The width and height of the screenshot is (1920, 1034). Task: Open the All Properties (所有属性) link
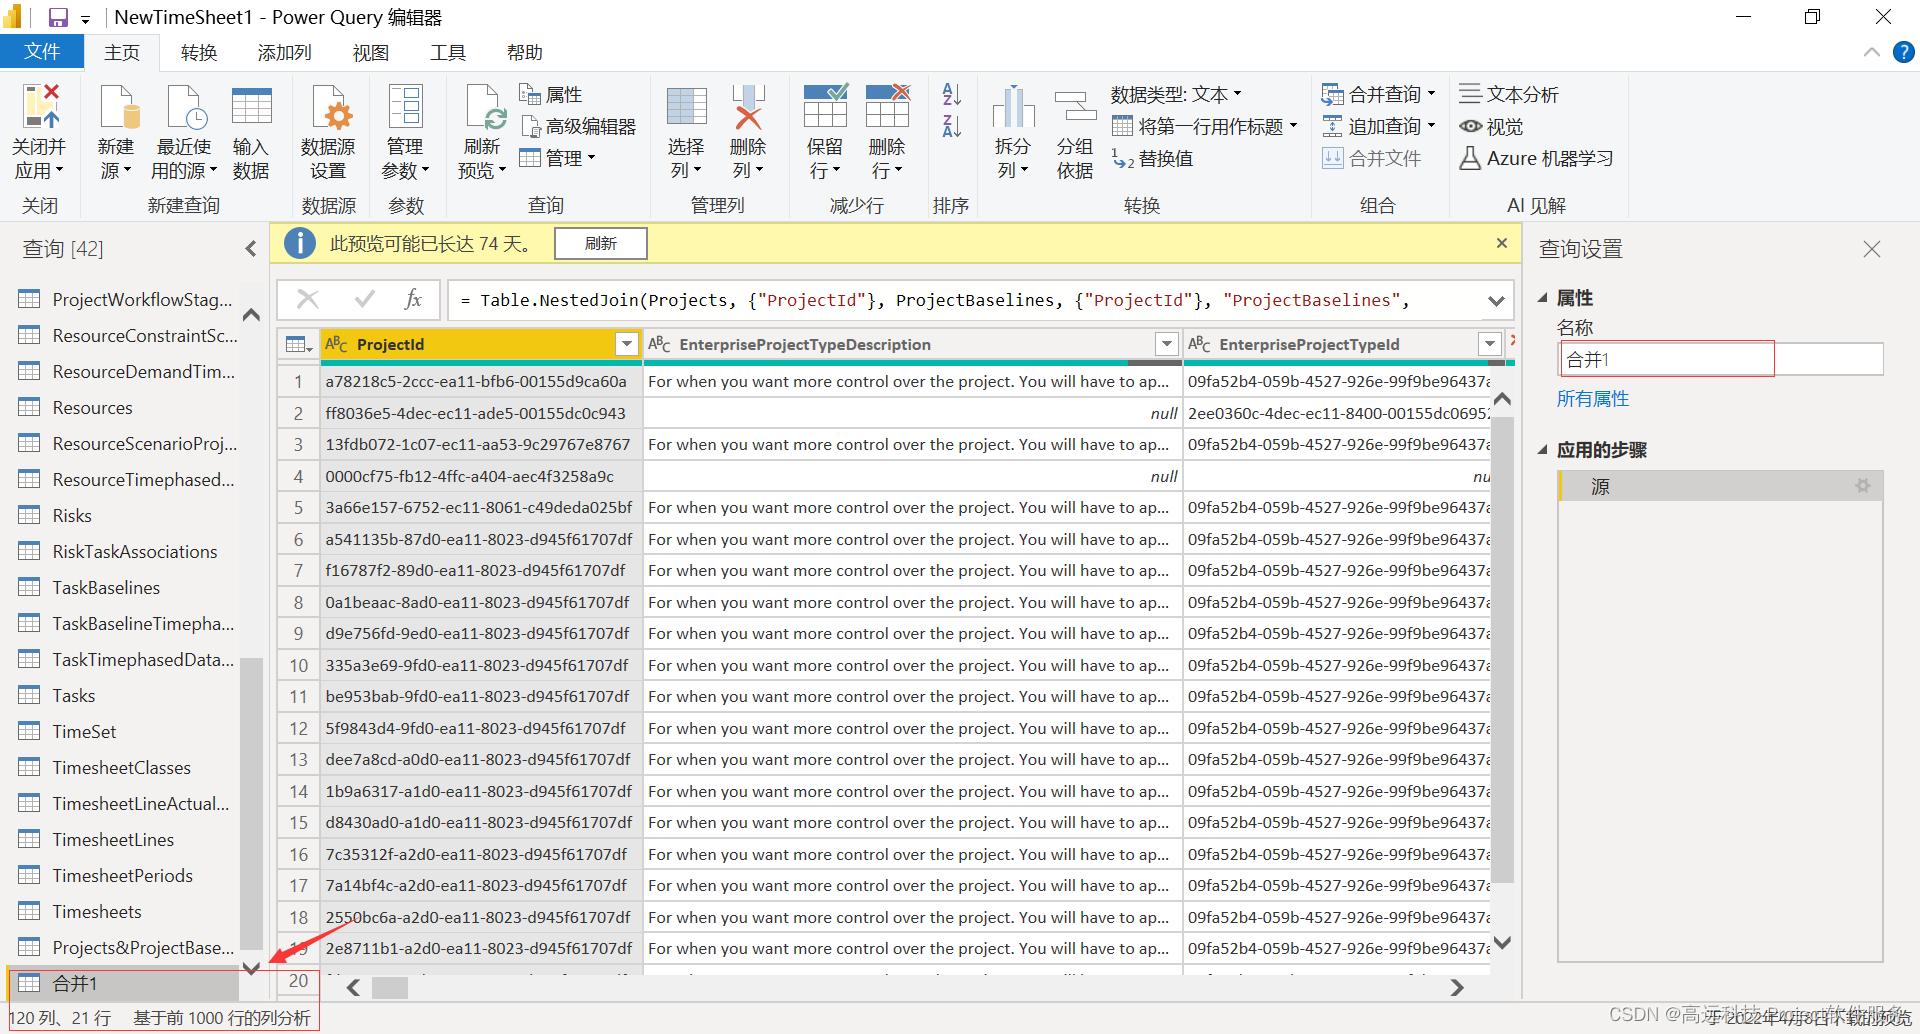(1593, 399)
